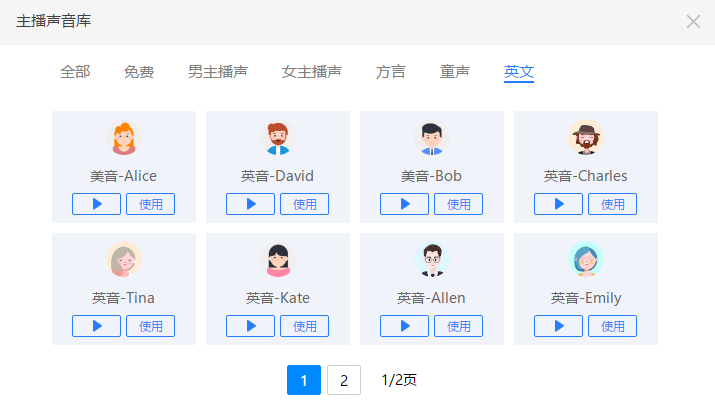Click 使用 for the 英音-Kate voice
This screenshot has height=415, width=715.
[305, 326]
